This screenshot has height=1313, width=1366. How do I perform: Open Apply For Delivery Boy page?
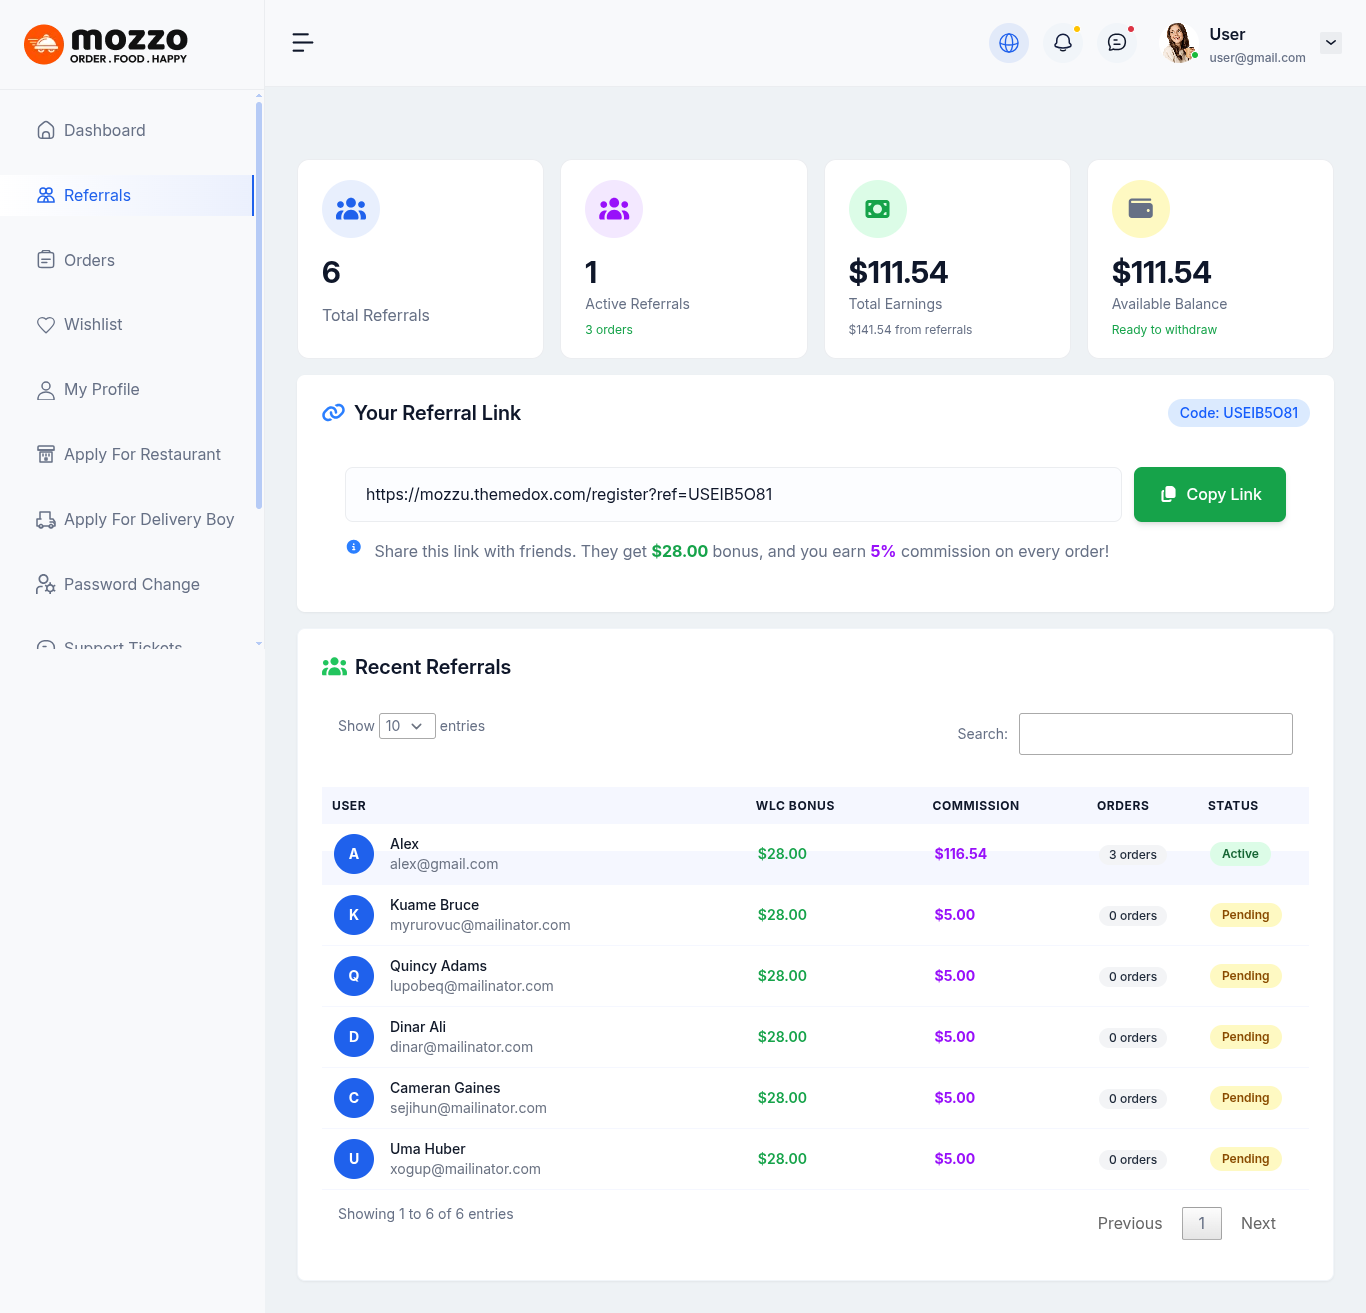click(148, 520)
